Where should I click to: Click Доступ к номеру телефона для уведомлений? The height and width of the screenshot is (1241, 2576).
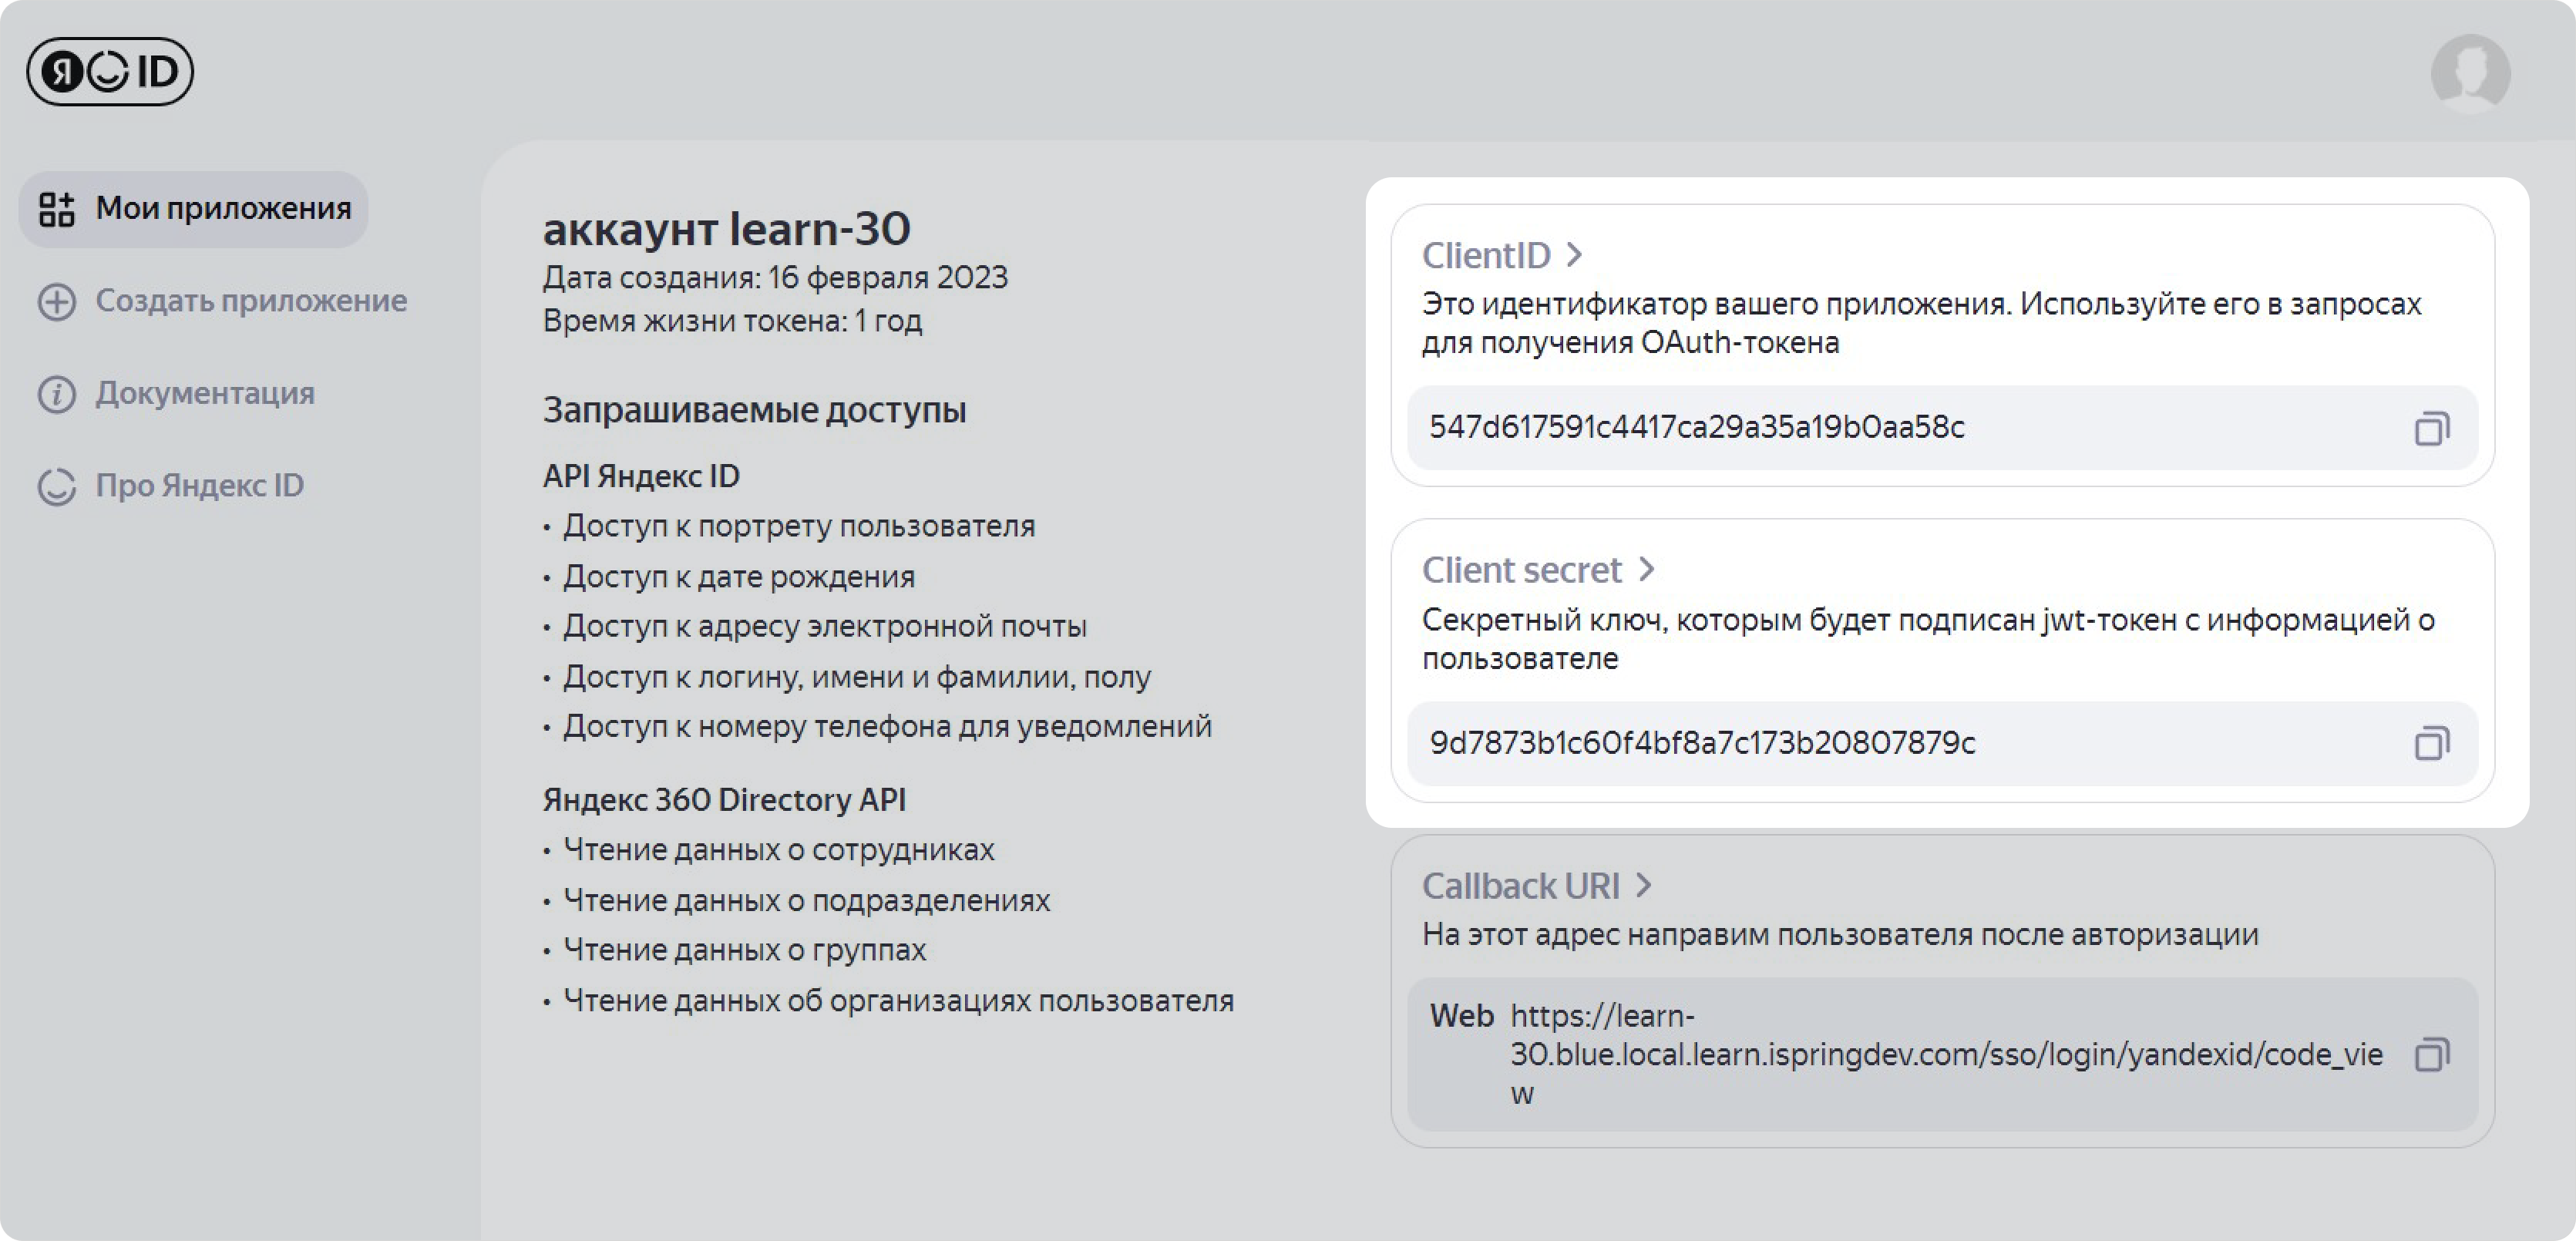[887, 726]
